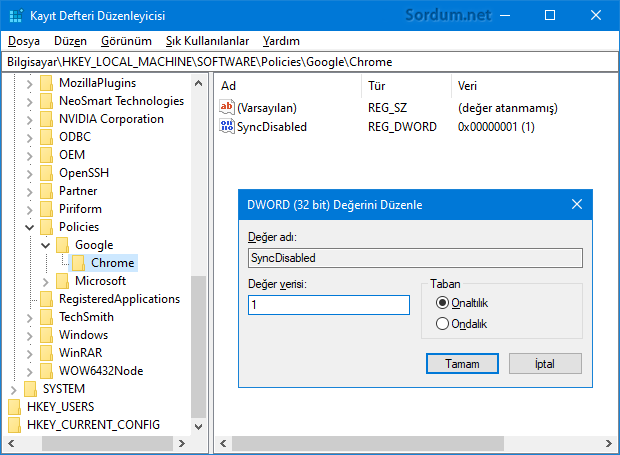This screenshot has height=455, width=620.
Task: Click the tree horizontal scrollbar thumb
Action: point(107,443)
